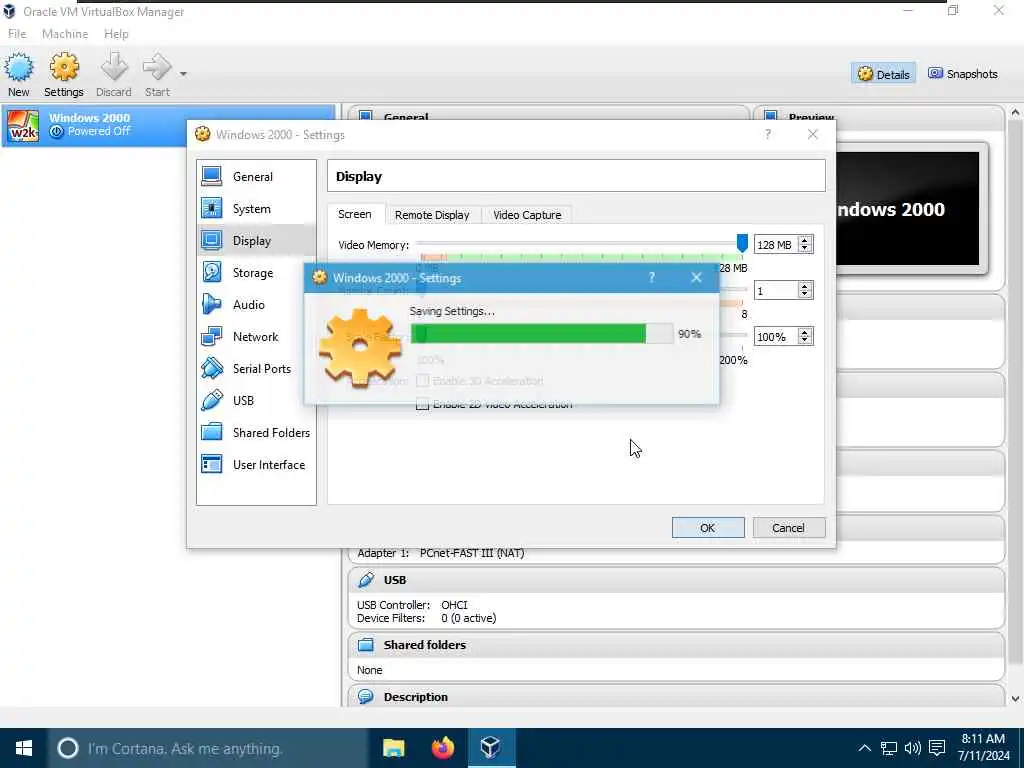This screenshot has width=1024, height=768.
Task: Open File Explorer from the taskbar
Action: (394, 748)
